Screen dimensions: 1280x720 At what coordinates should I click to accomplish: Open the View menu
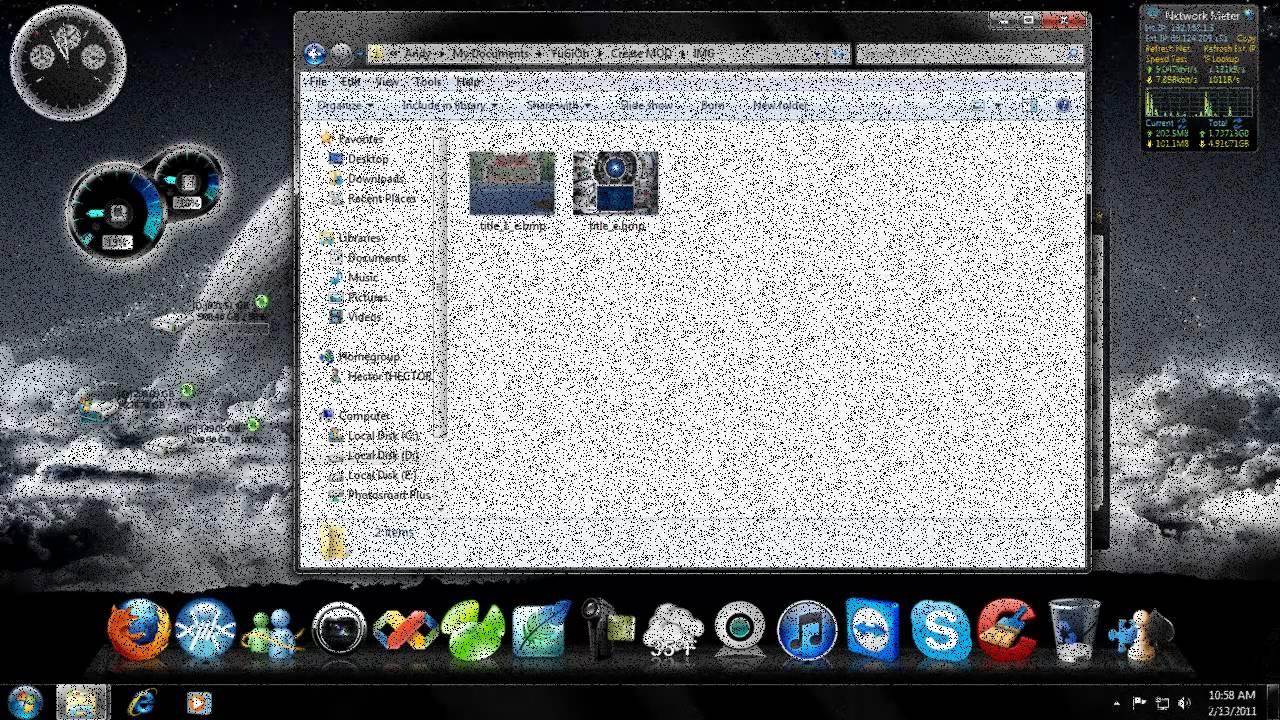click(387, 82)
